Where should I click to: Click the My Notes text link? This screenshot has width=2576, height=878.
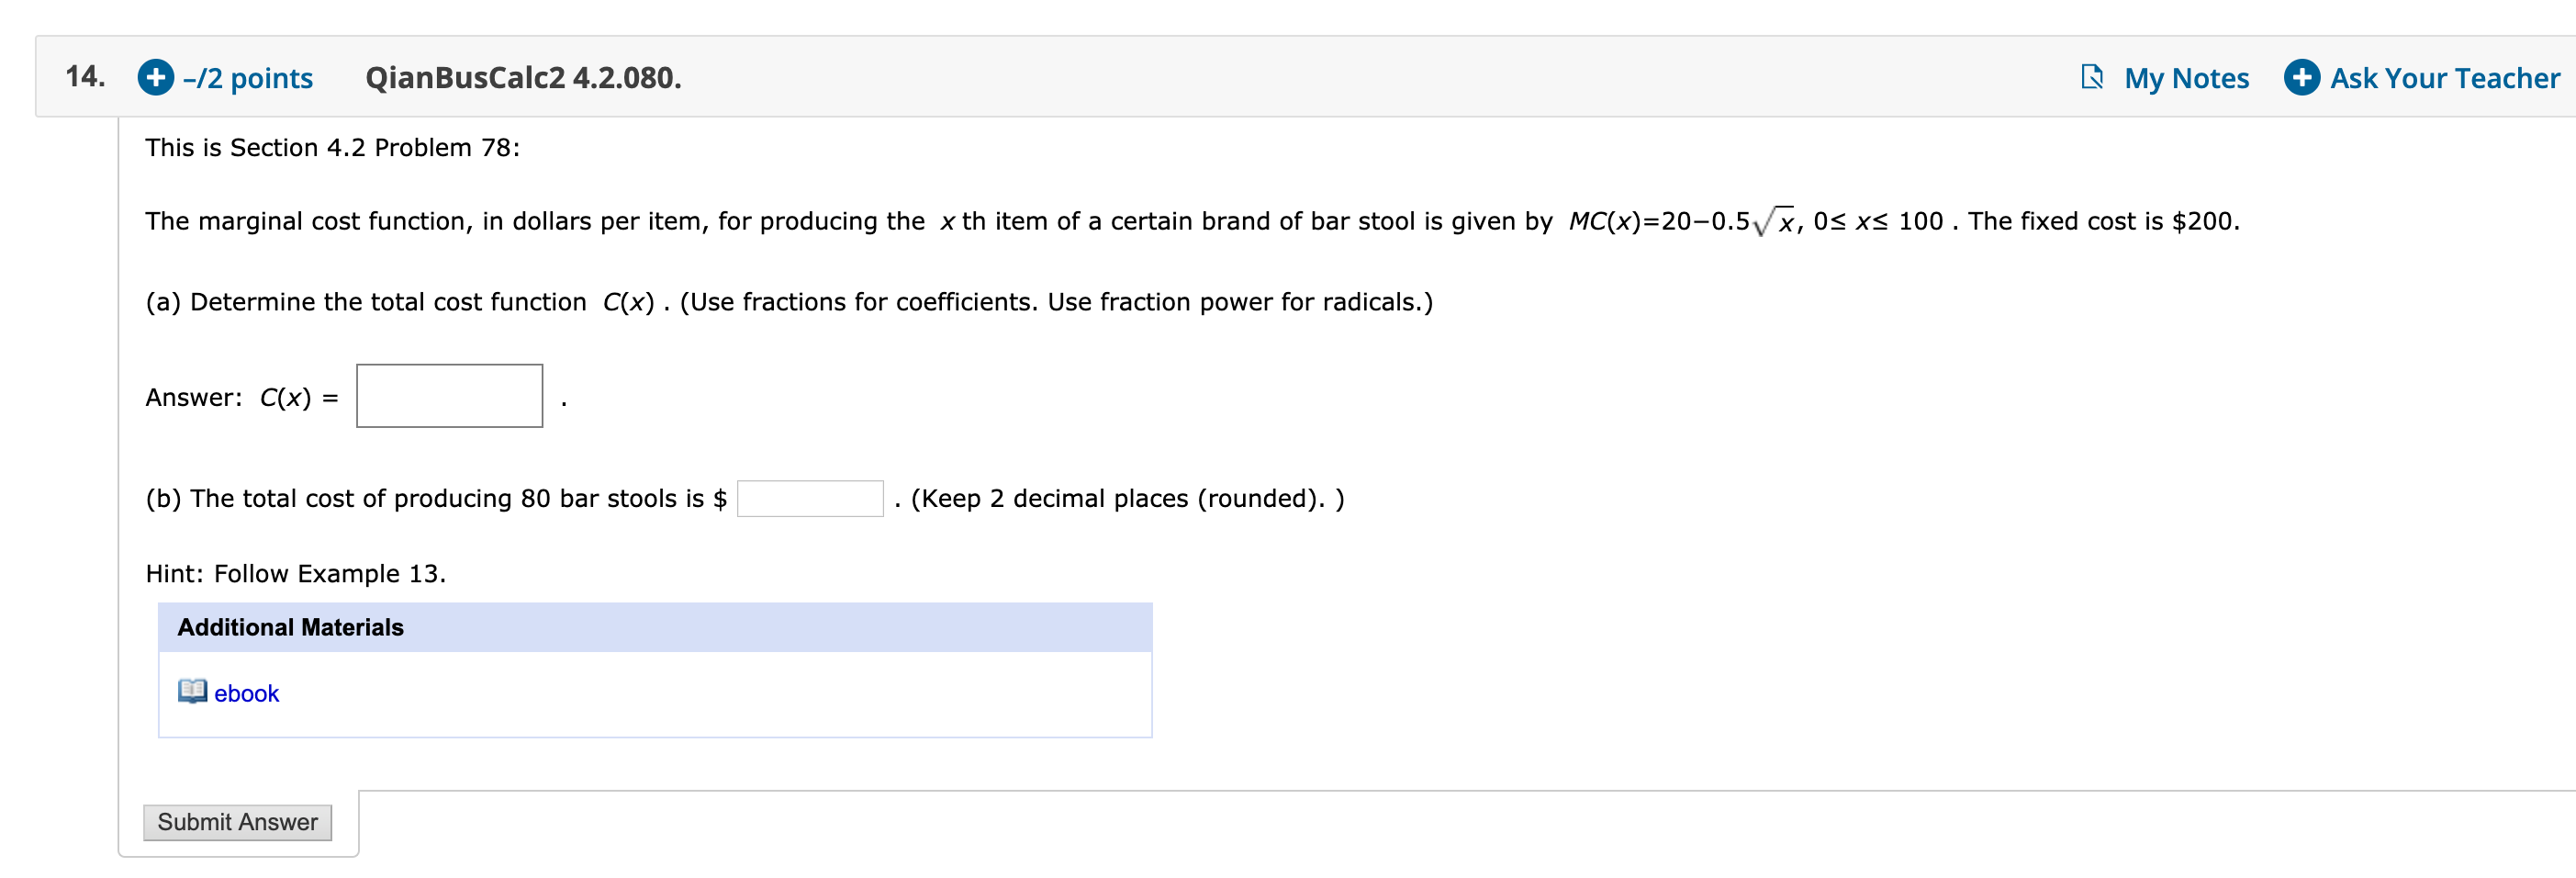pyautogui.click(x=2185, y=78)
